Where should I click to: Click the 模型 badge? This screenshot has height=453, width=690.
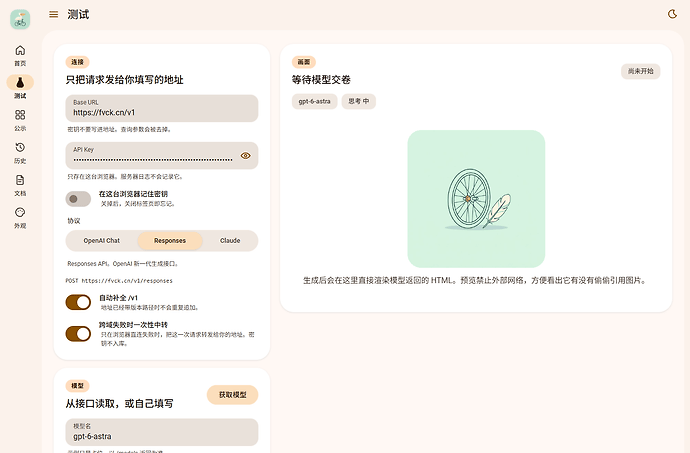coord(77,386)
